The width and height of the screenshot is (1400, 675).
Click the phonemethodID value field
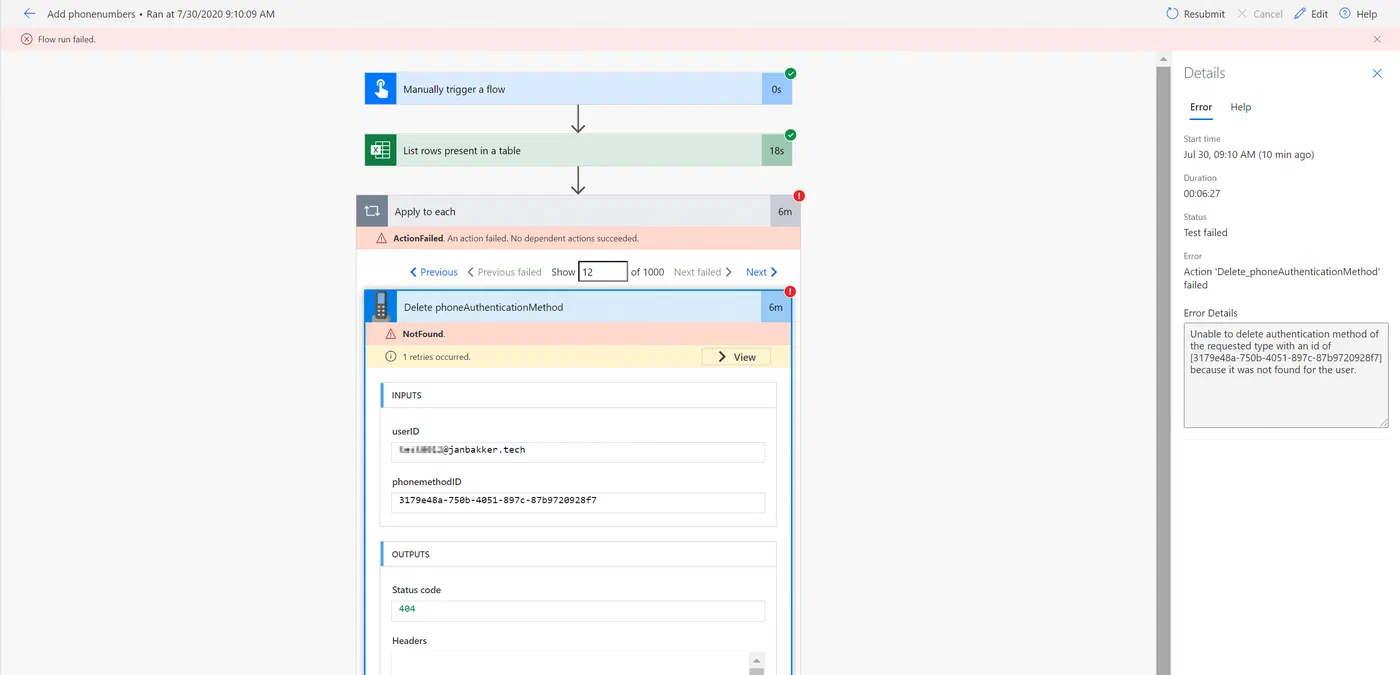578,501
